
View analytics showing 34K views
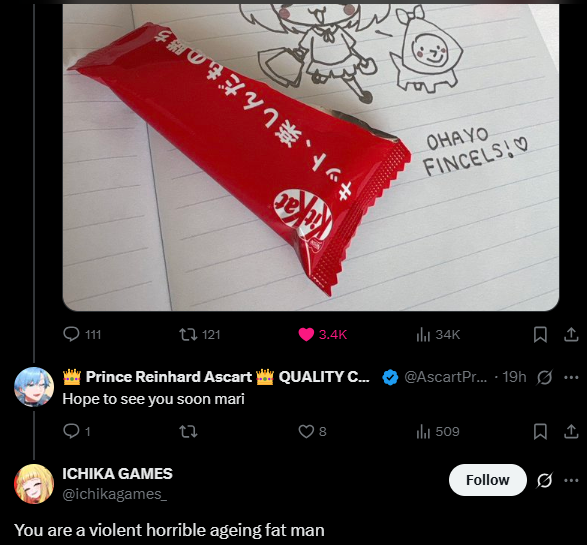(x=438, y=334)
